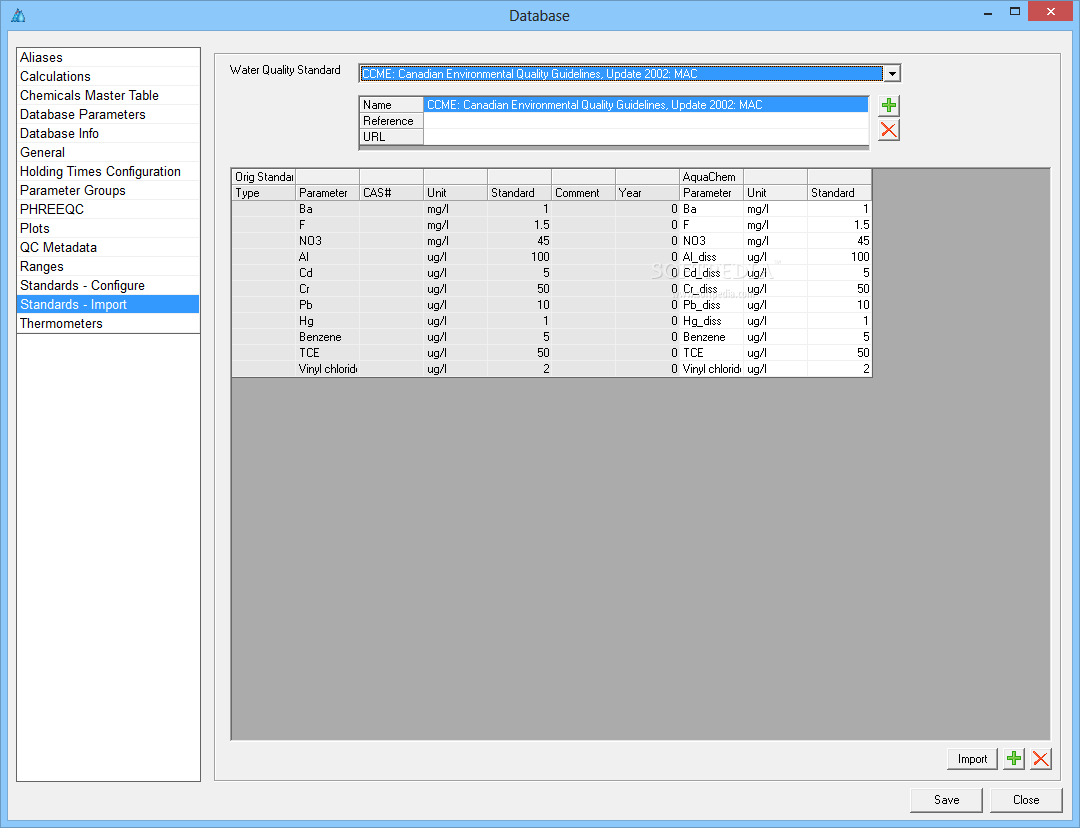Click the AquaChem group header
Image resolution: width=1080 pixels, height=828 pixels.
(x=712, y=177)
